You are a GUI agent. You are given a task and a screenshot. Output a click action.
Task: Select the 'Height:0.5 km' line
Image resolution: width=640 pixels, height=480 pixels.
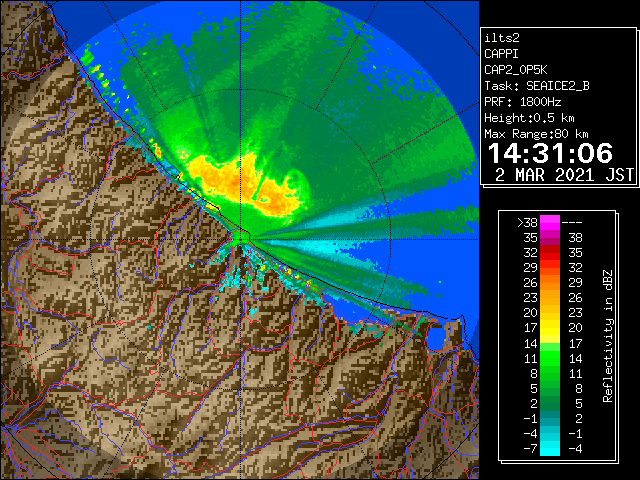tap(529, 118)
